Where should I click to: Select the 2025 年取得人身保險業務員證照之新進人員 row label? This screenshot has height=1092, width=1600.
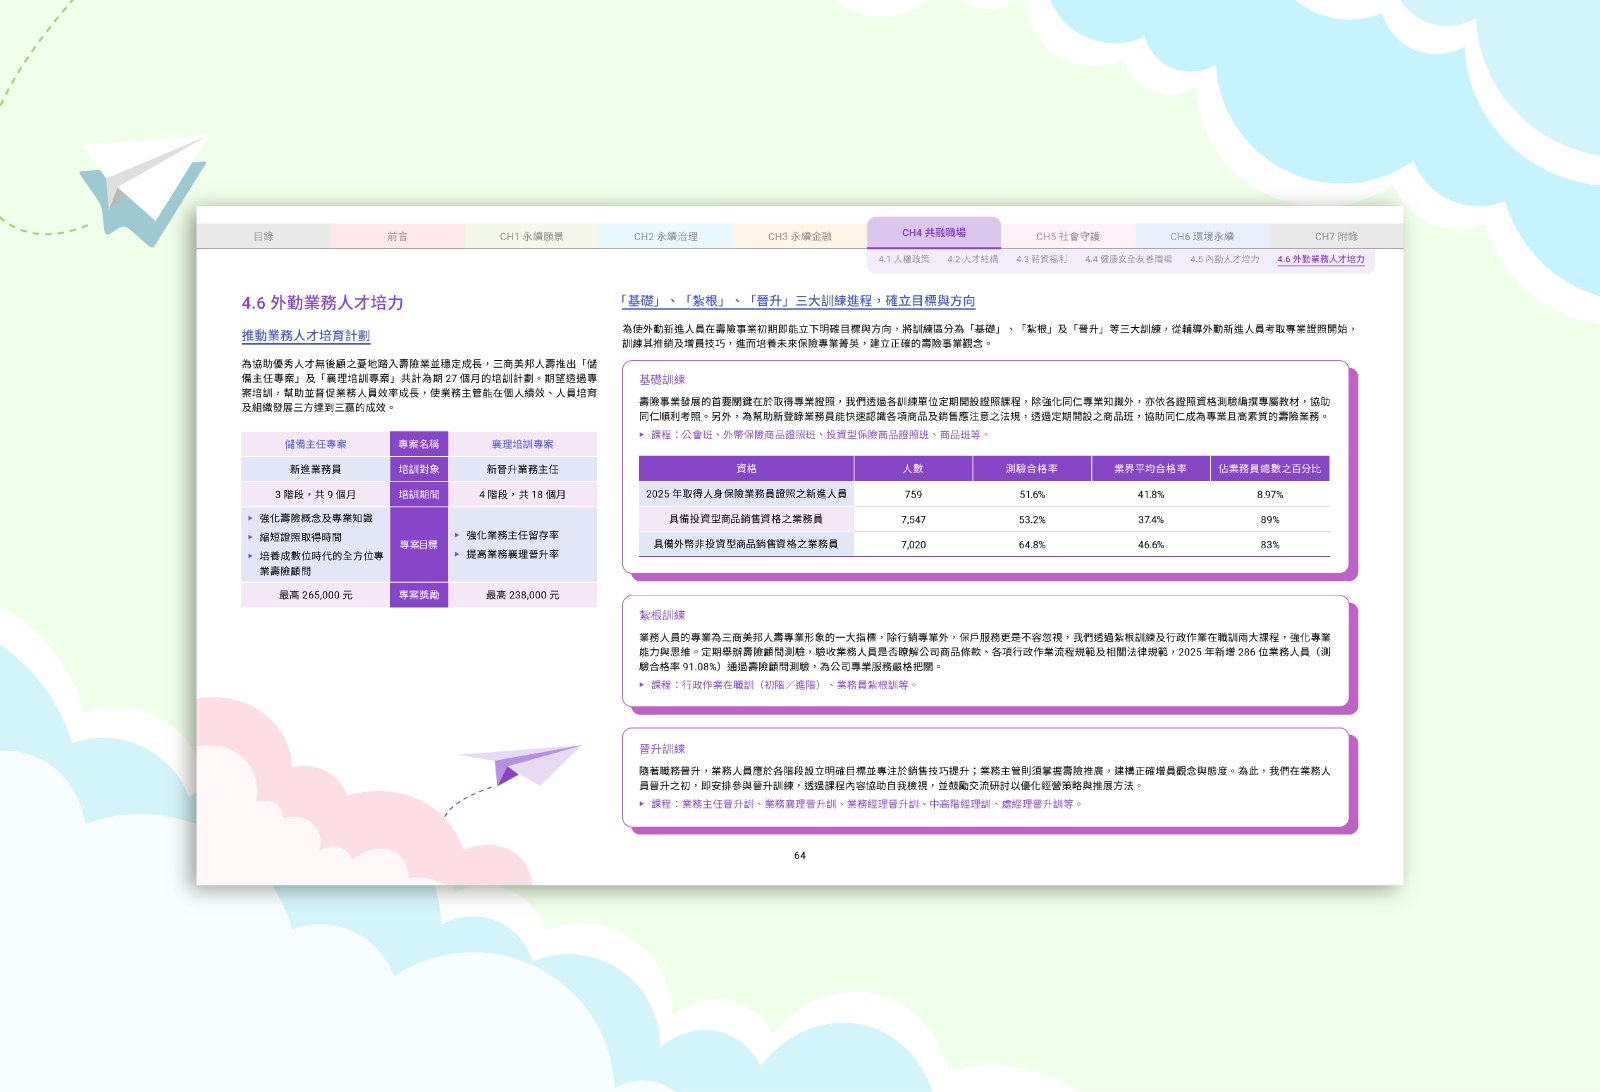(746, 494)
